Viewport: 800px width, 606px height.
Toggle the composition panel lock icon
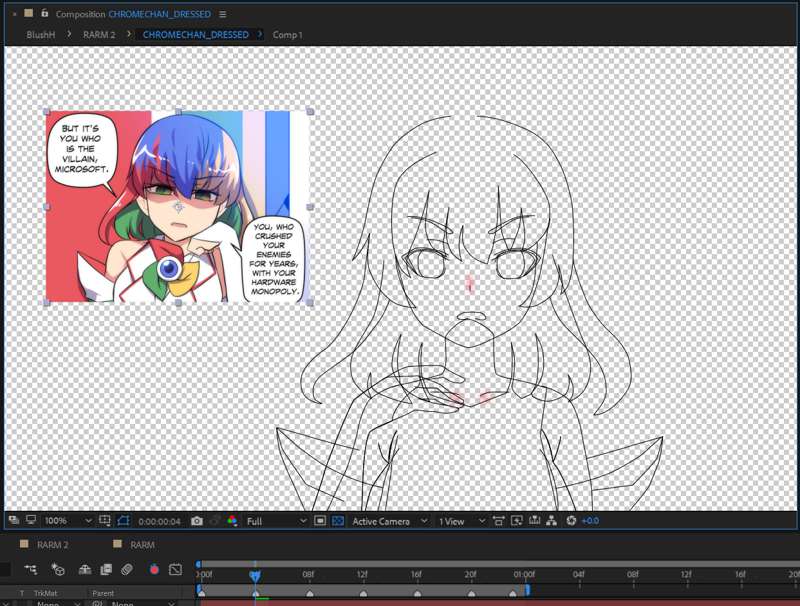(45, 14)
